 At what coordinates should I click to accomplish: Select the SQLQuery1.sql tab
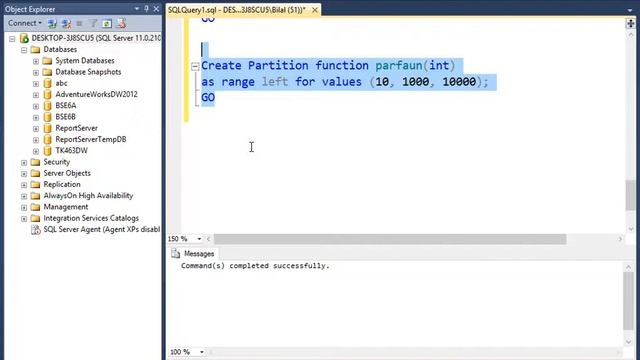point(237,10)
